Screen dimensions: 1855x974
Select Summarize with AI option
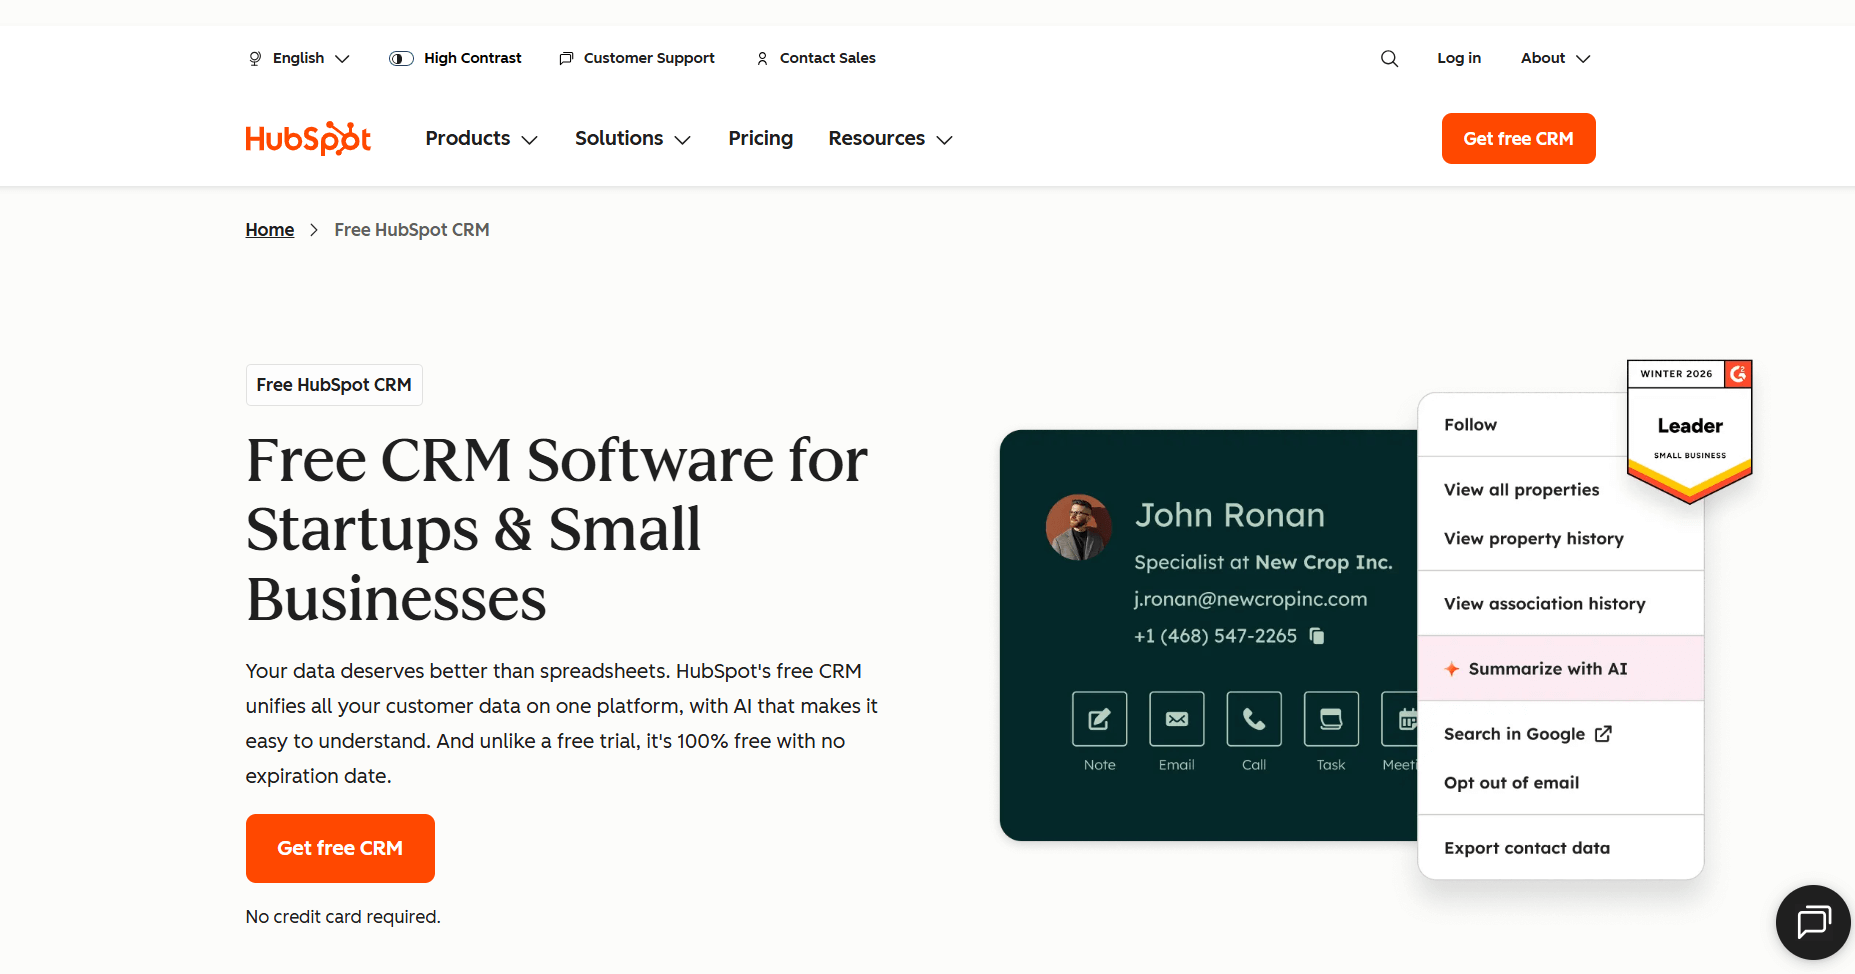coord(1546,669)
